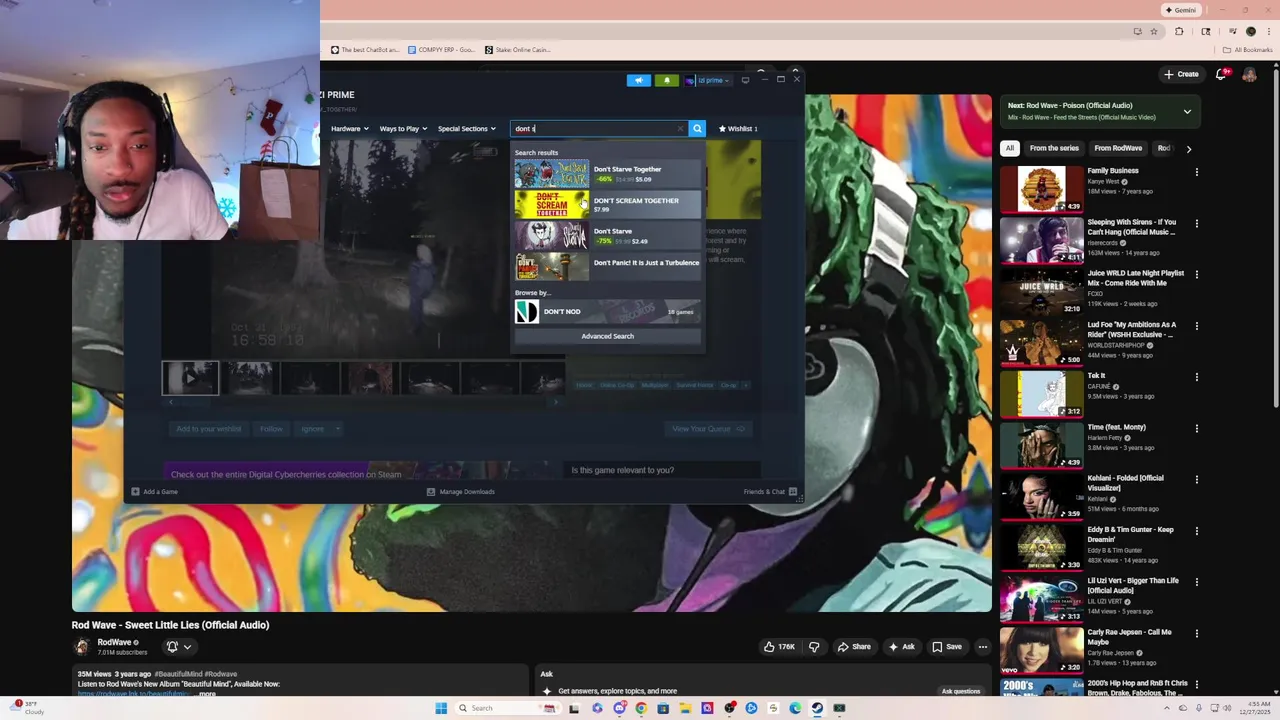Open Juice WRLD Late Night Playlist thumbnail
The height and width of the screenshot is (720, 1280).
pyautogui.click(x=1041, y=291)
